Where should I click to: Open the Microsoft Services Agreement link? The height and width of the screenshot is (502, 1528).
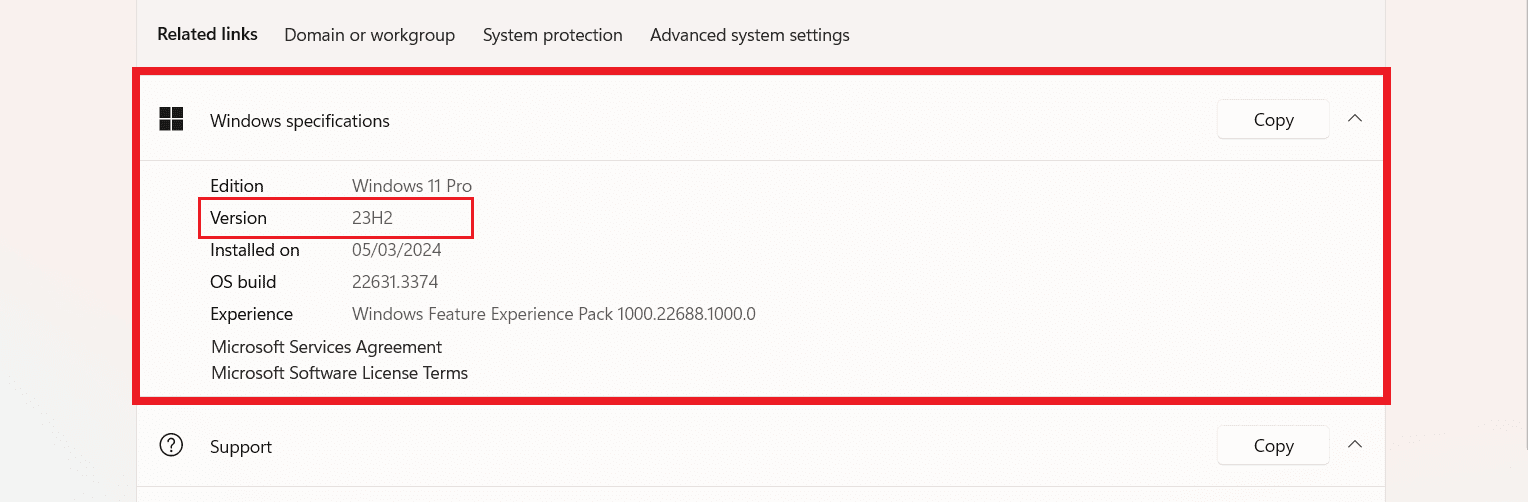point(326,347)
